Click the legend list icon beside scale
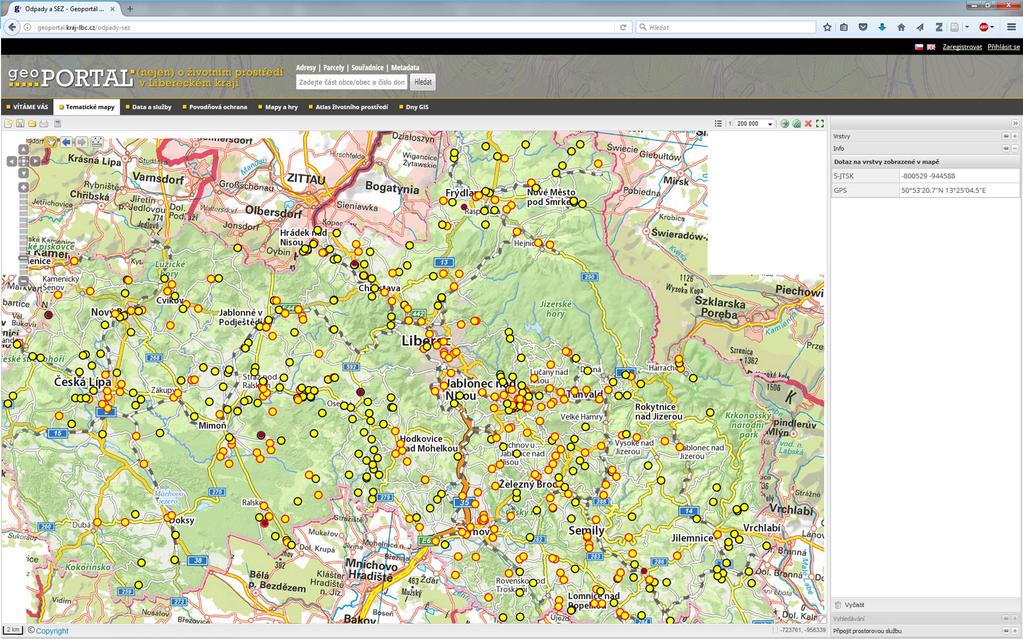The width and height of the screenshot is (1023, 639). (718, 123)
